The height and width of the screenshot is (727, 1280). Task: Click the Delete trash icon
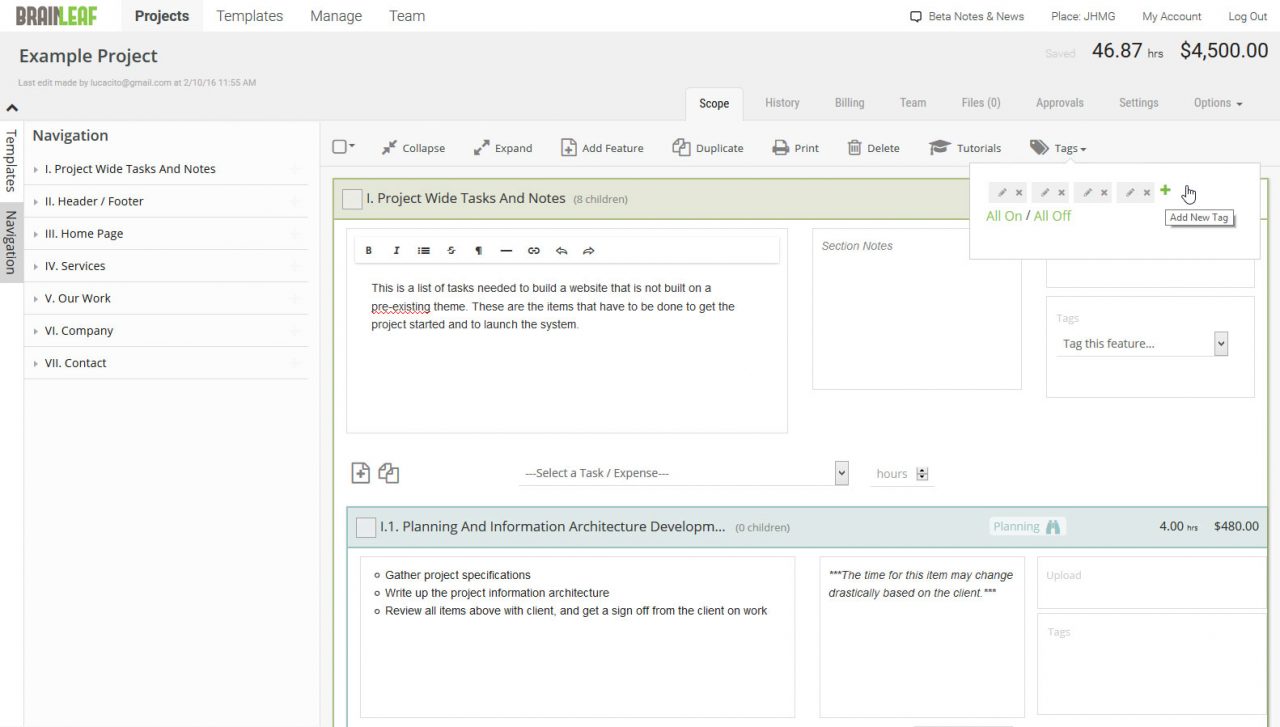[854, 148]
